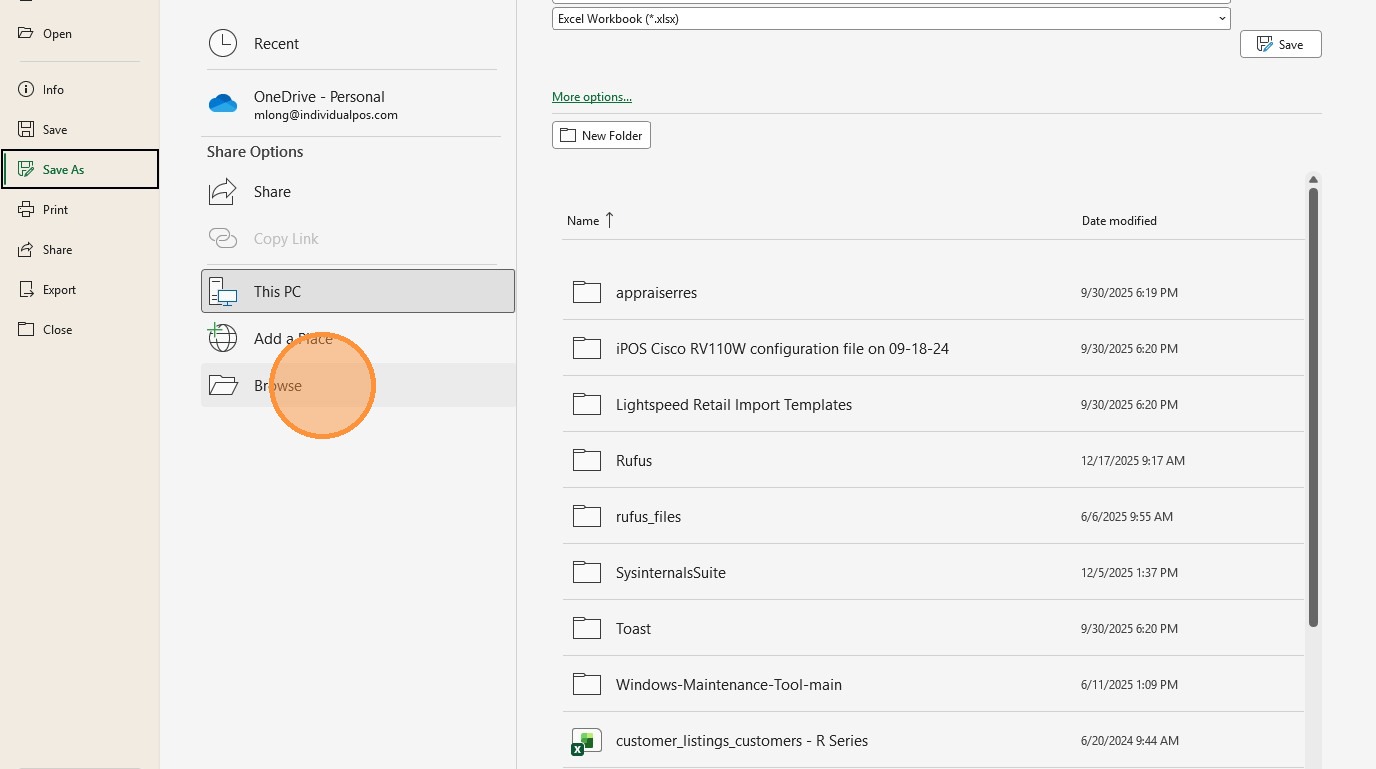Click the Browse folder option
The width and height of the screenshot is (1376, 769).
[x=358, y=385]
